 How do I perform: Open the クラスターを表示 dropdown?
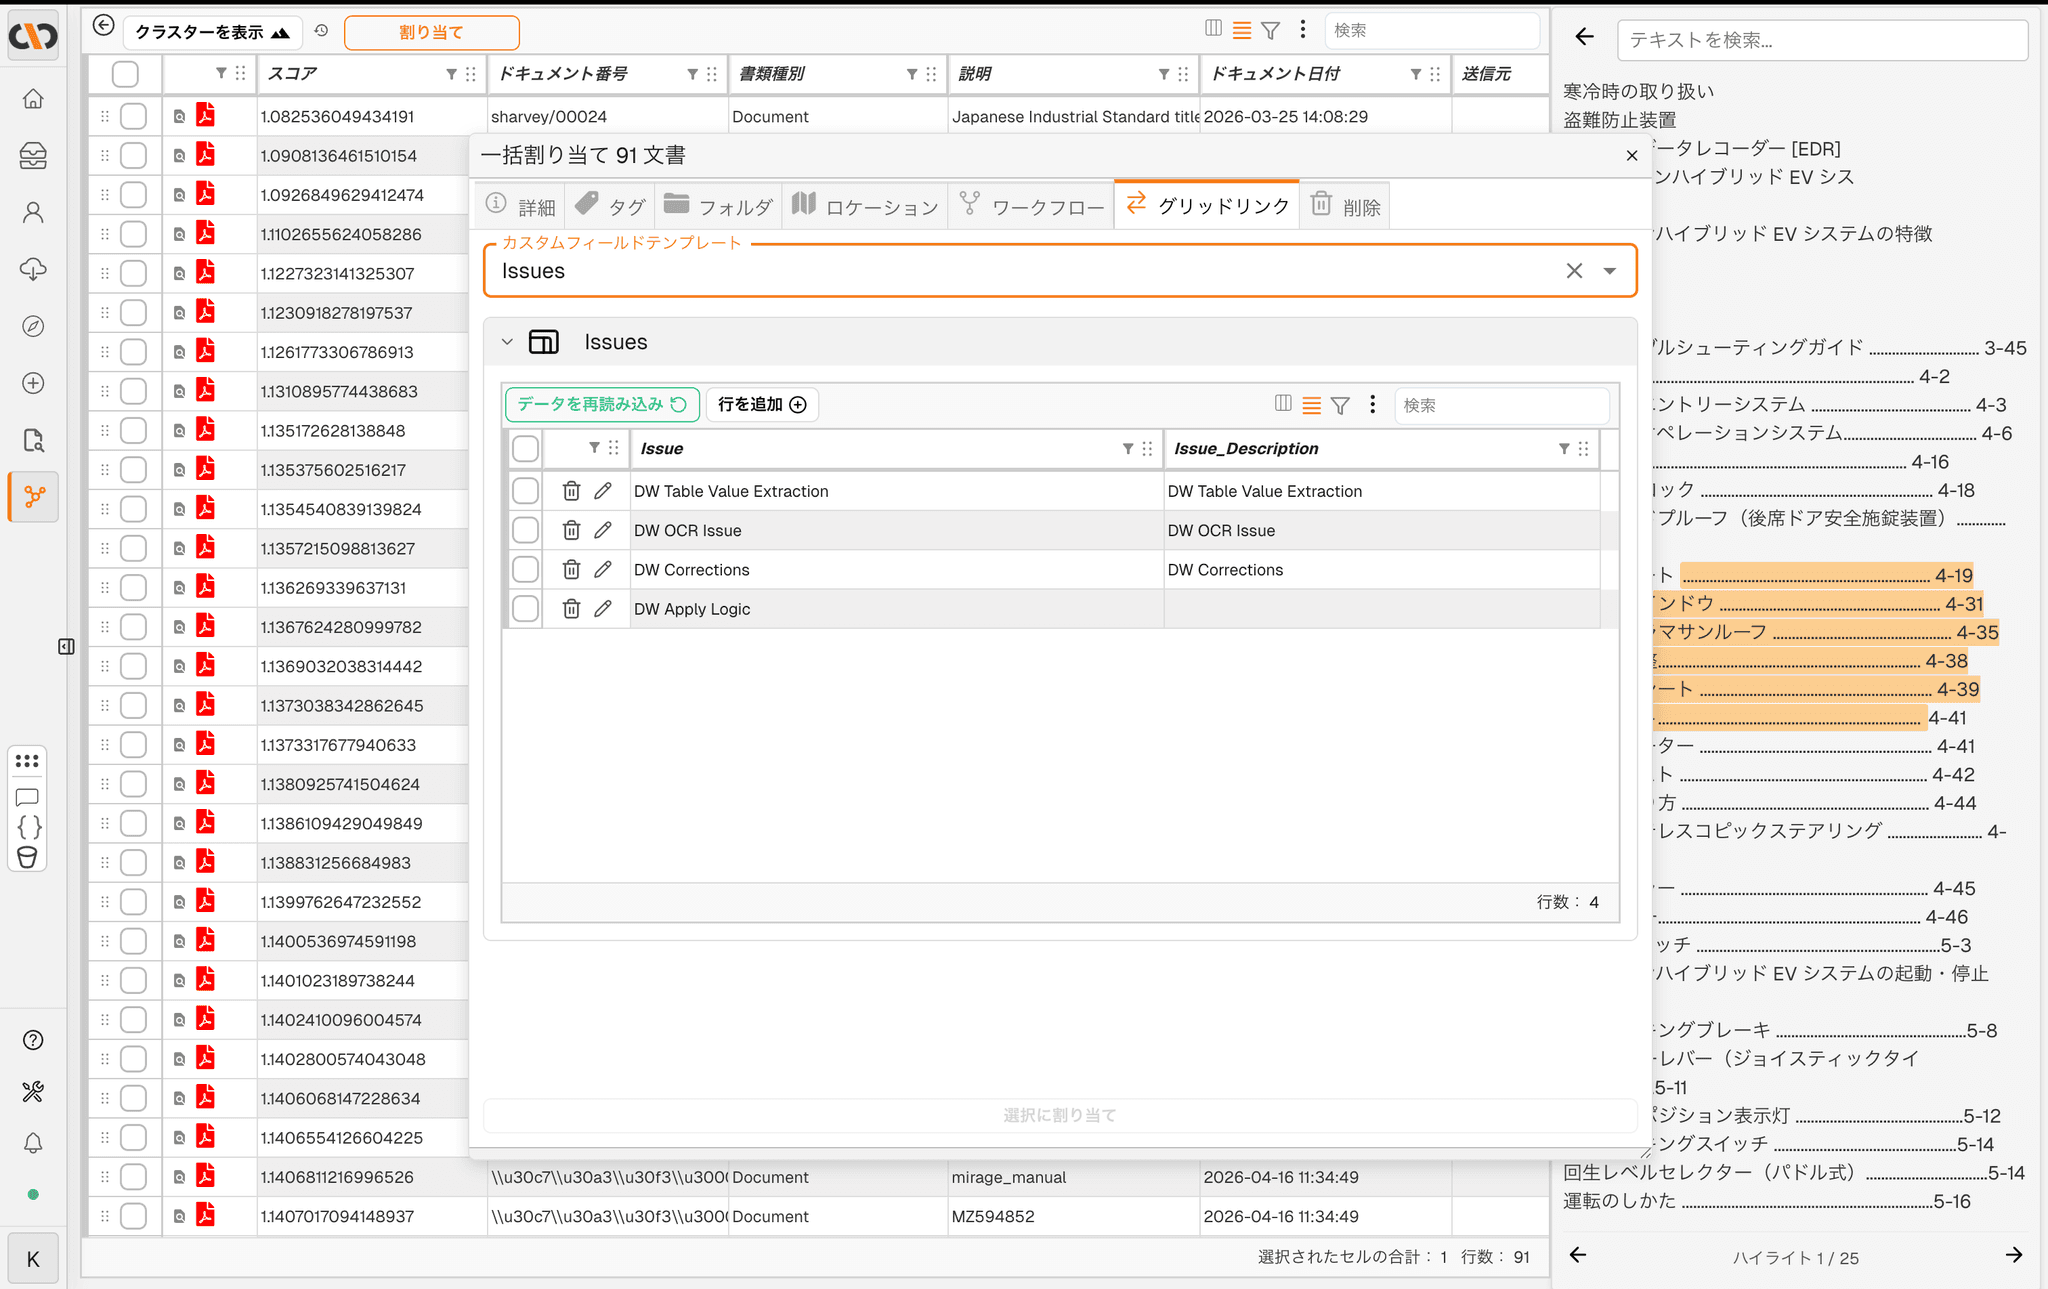click(x=212, y=32)
